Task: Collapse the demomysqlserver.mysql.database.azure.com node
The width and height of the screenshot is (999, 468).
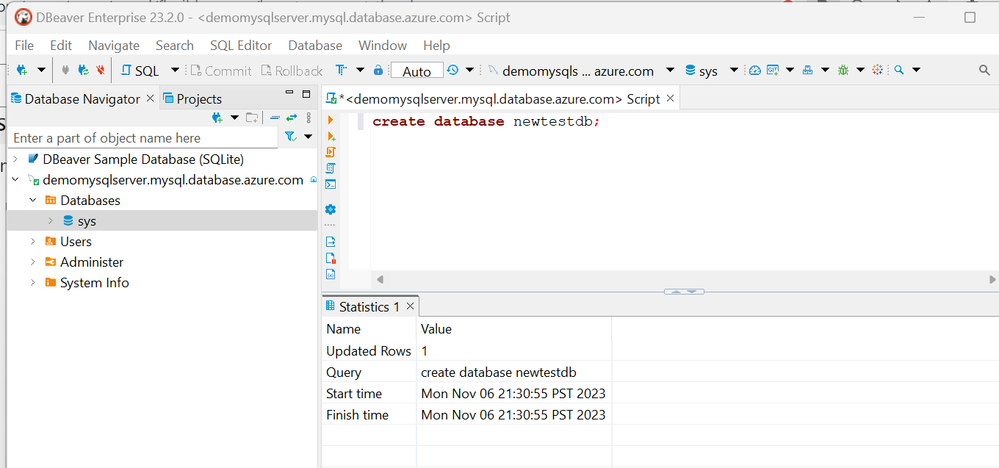Action: click(15, 180)
